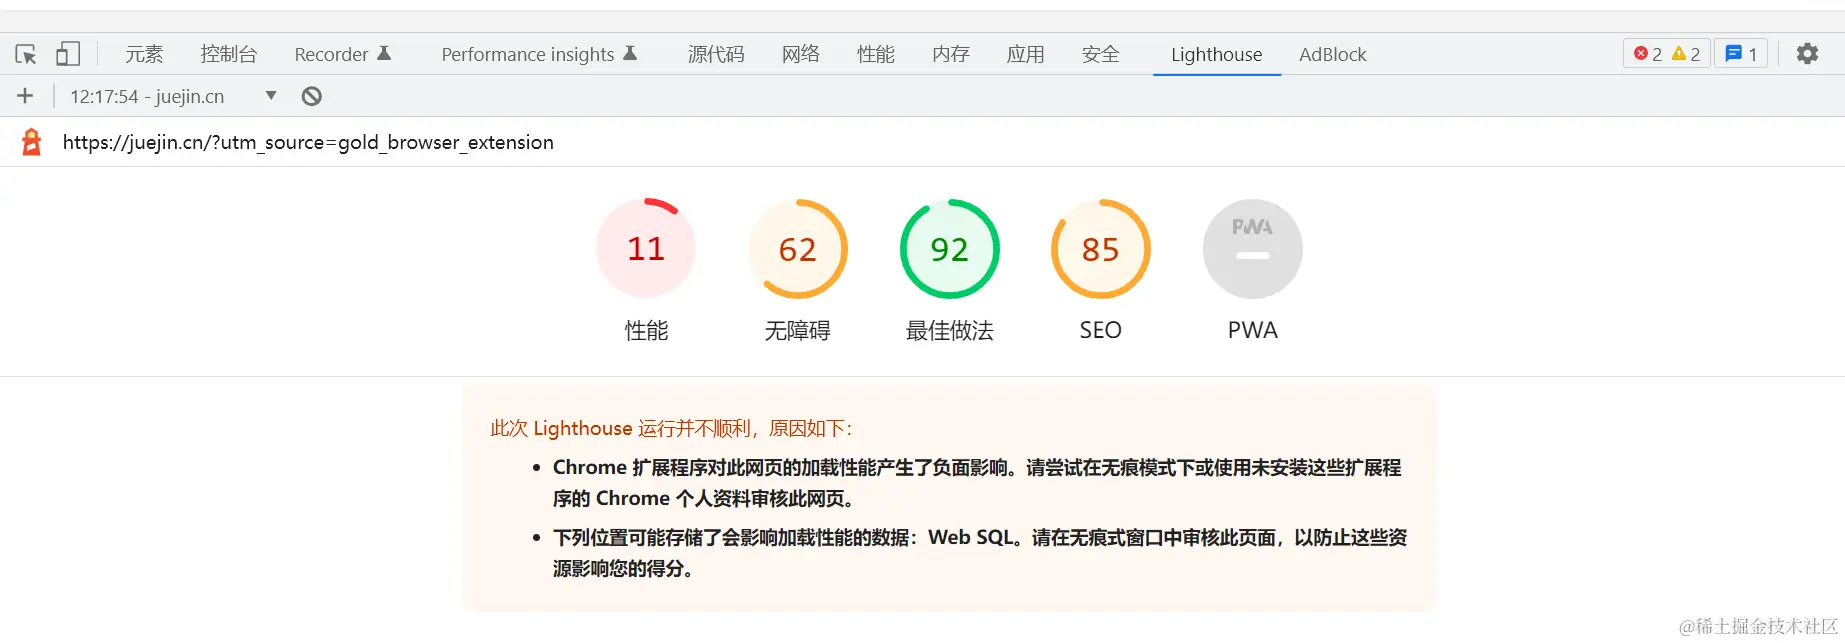Open the 内存 tab
1845x643 pixels.
point(951,54)
